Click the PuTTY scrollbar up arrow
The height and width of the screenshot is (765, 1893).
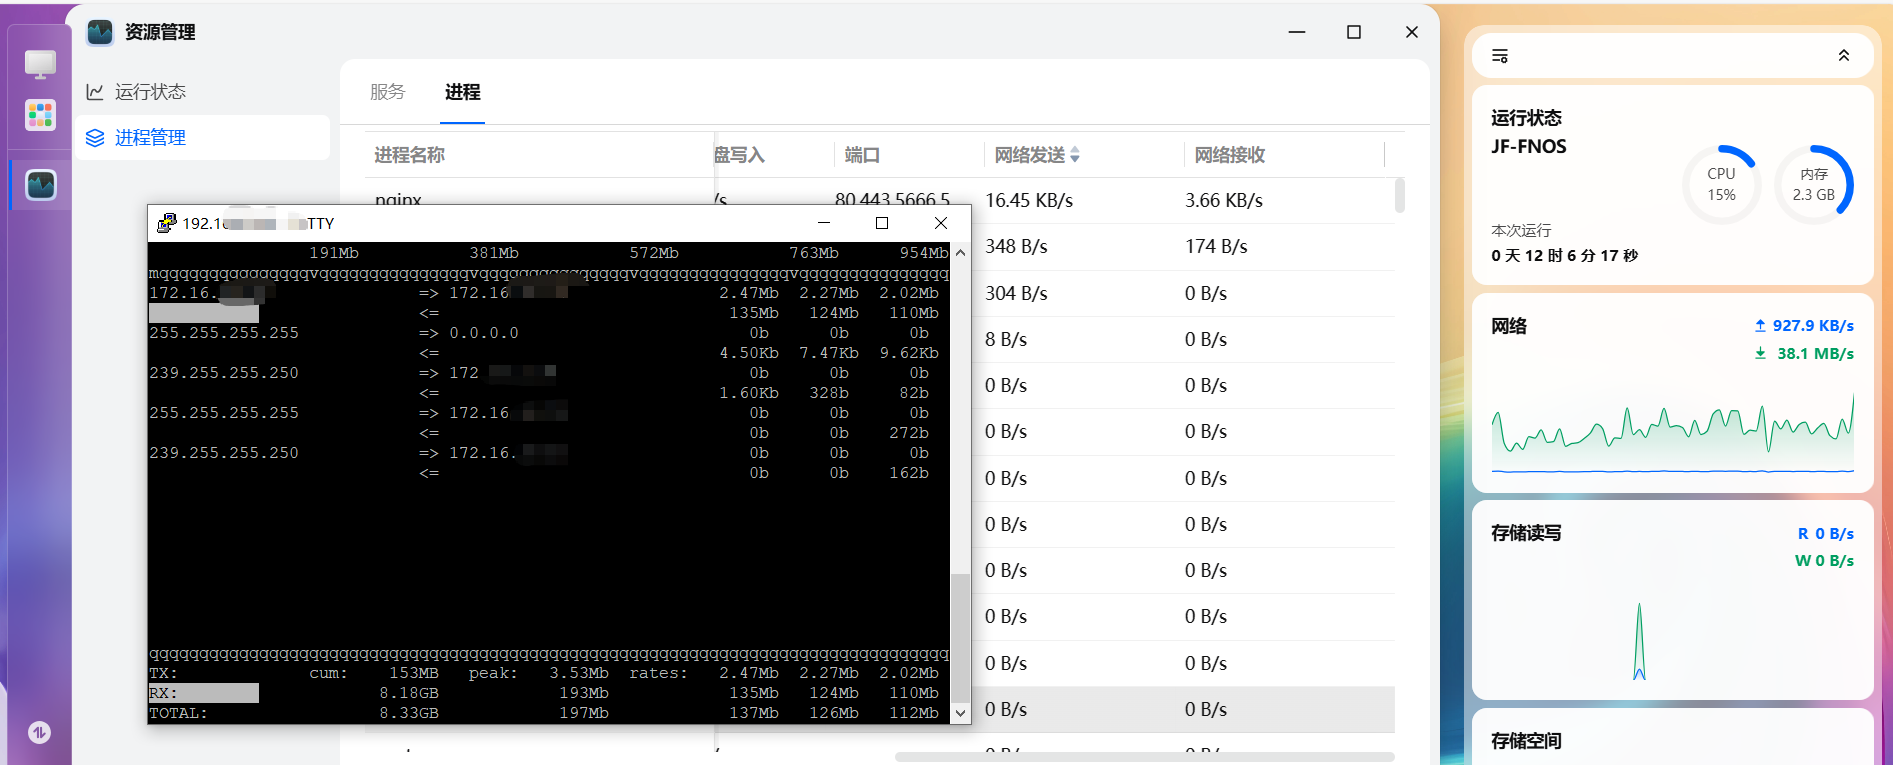point(960,253)
